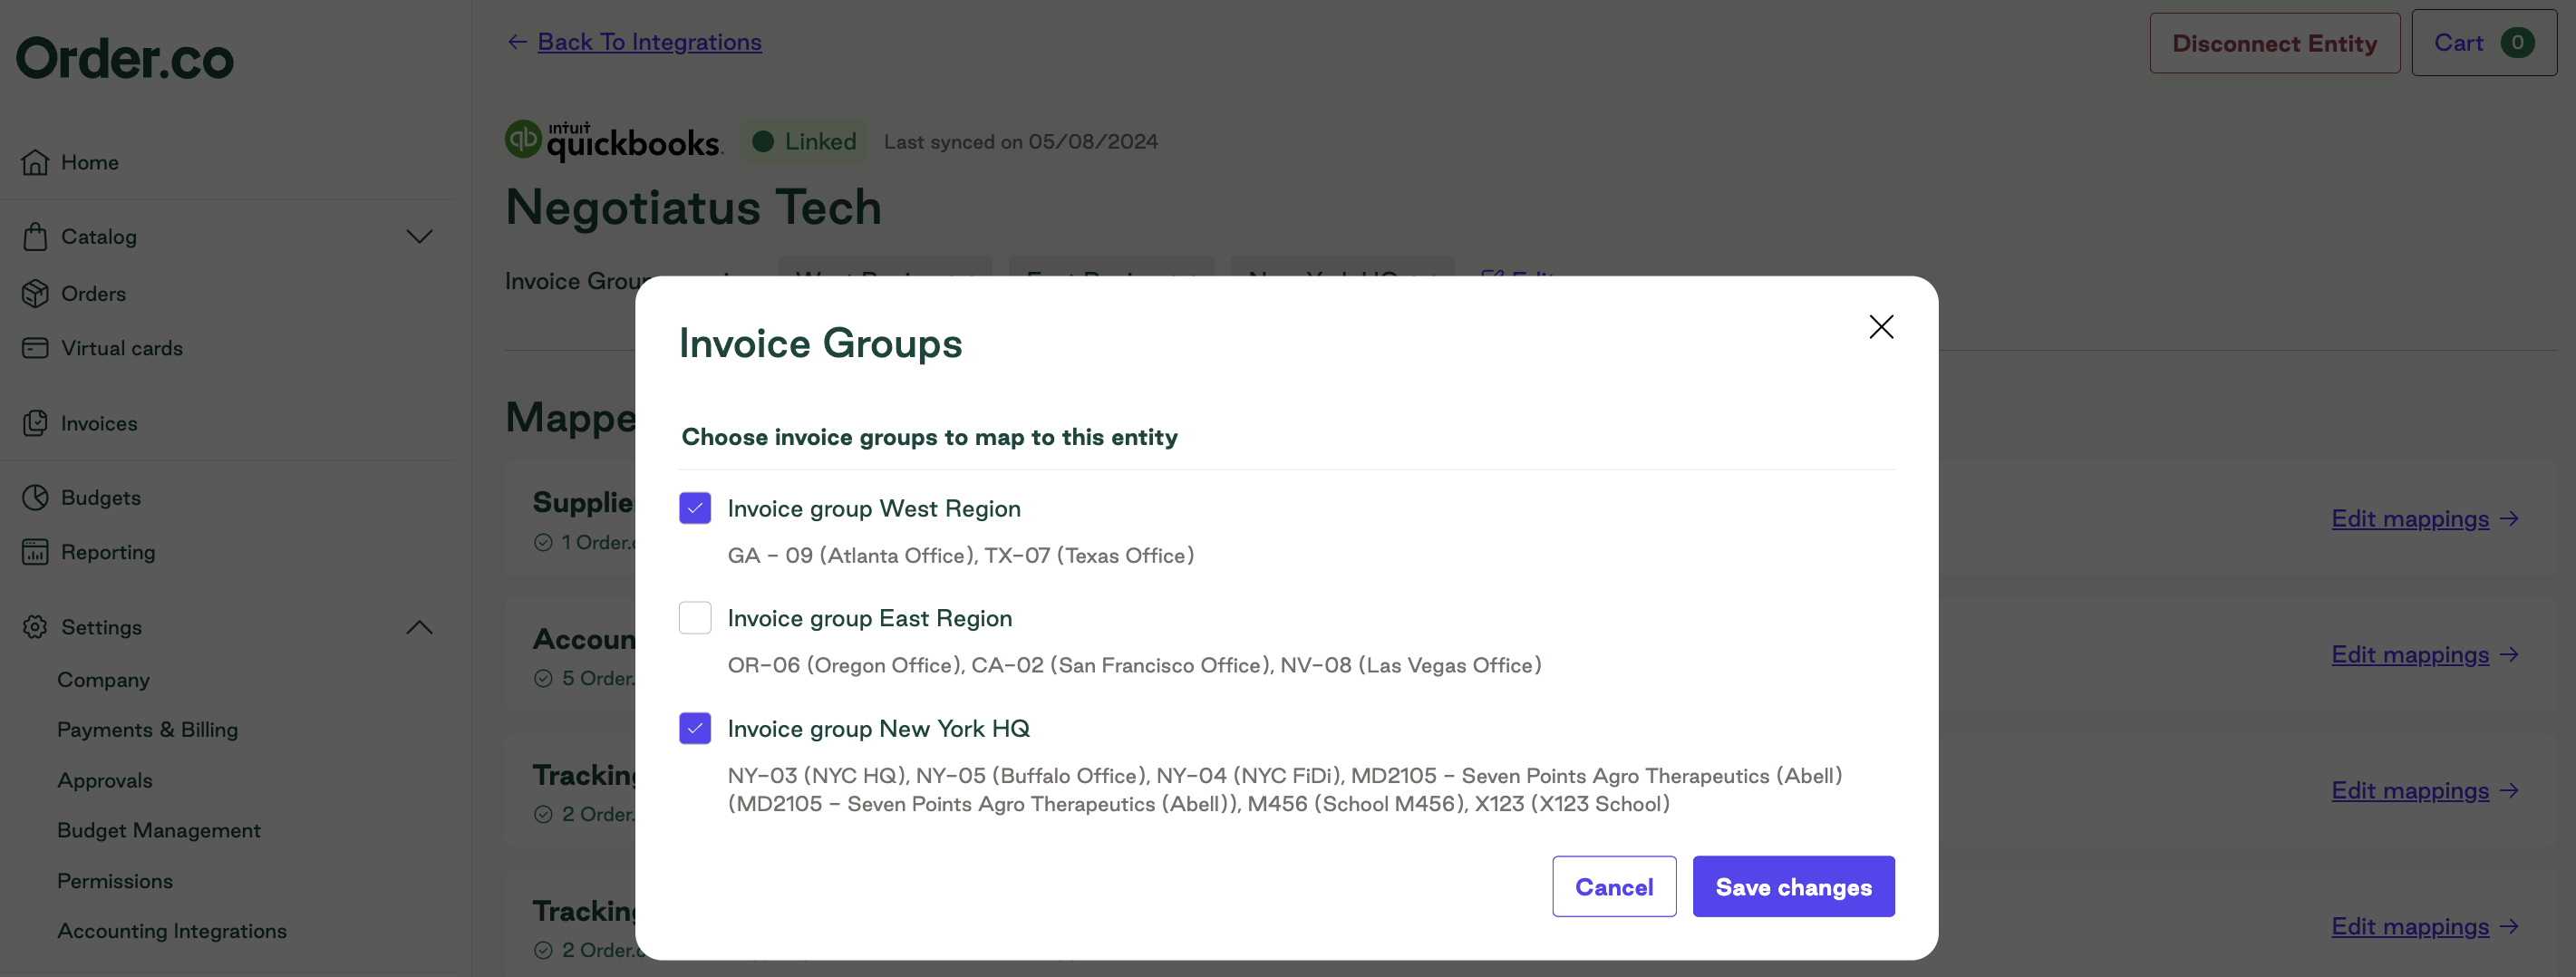Viewport: 2576px width, 977px height.
Task: Click Invoice group New York HQ label
Action: tap(878, 728)
